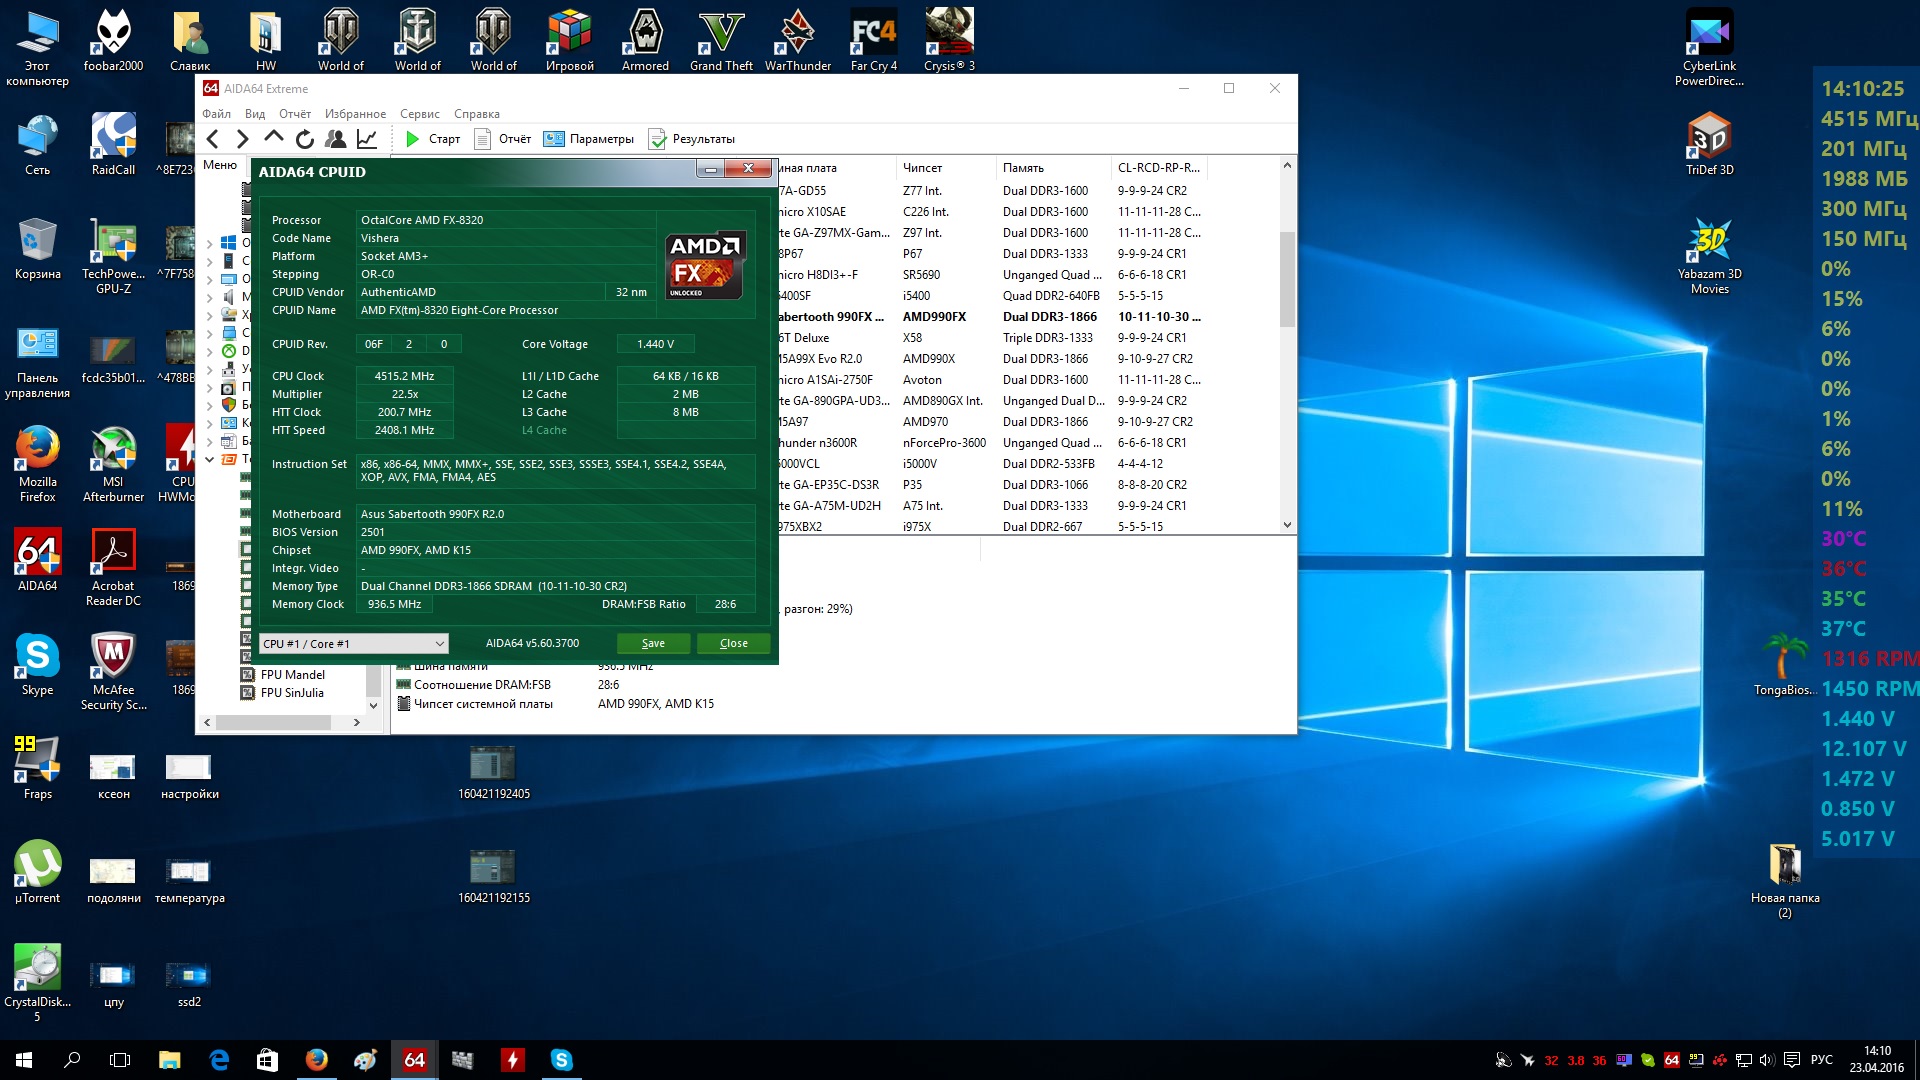Go back with left arrow icon
The width and height of the screenshot is (1920, 1080).
click(x=212, y=139)
